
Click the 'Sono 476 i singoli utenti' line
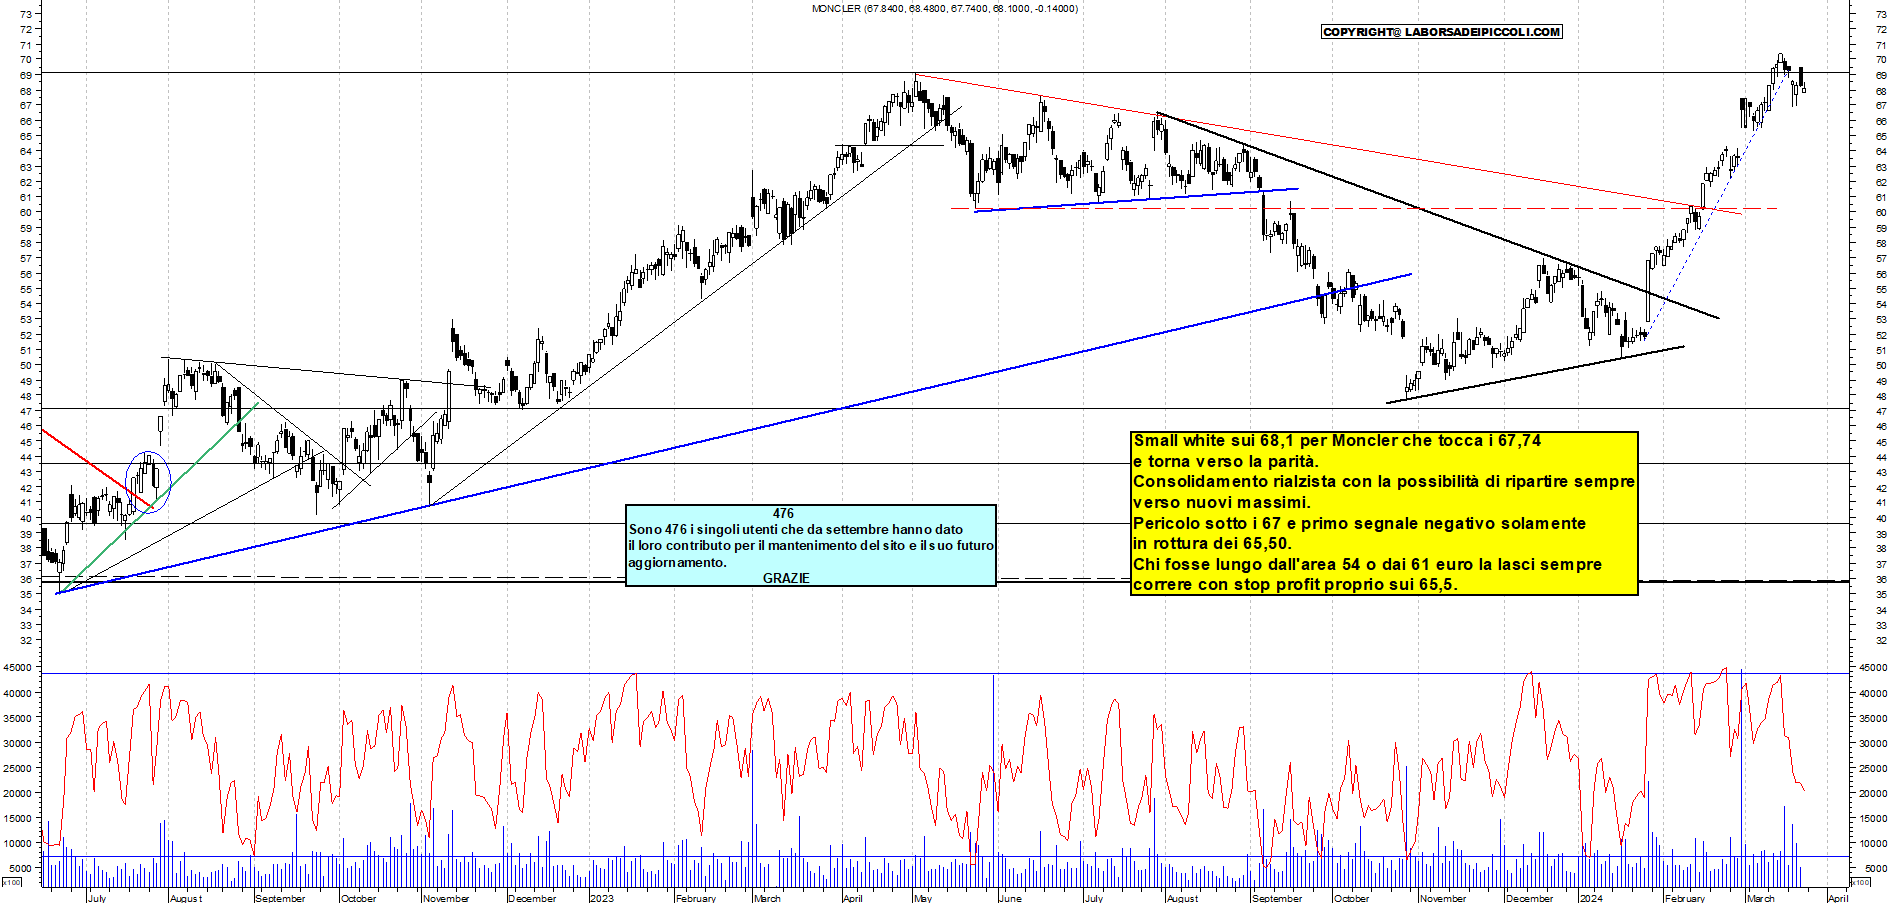(796, 529)
